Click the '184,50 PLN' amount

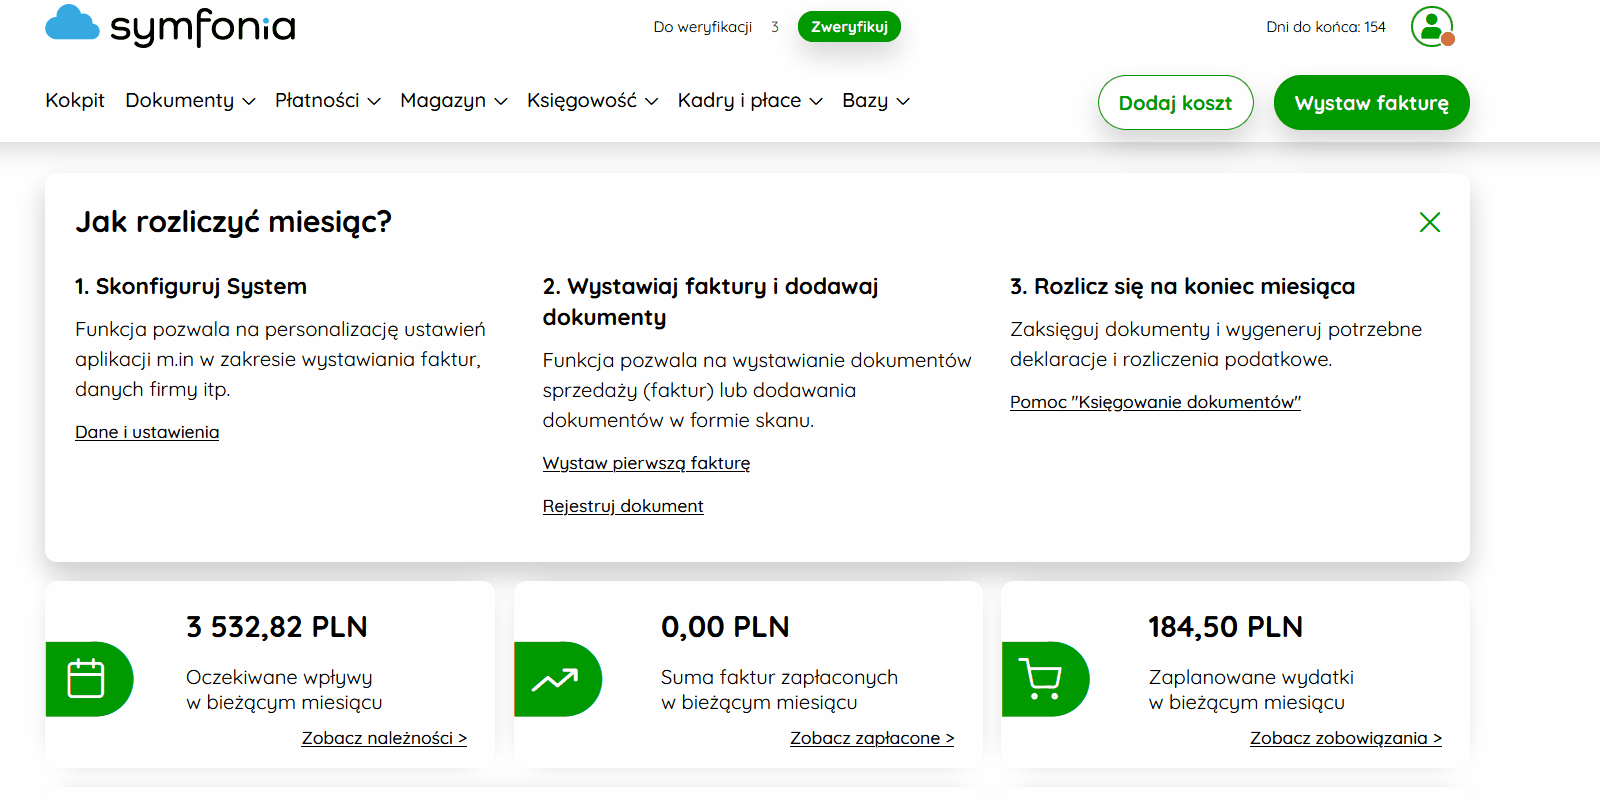(1225, 627)
